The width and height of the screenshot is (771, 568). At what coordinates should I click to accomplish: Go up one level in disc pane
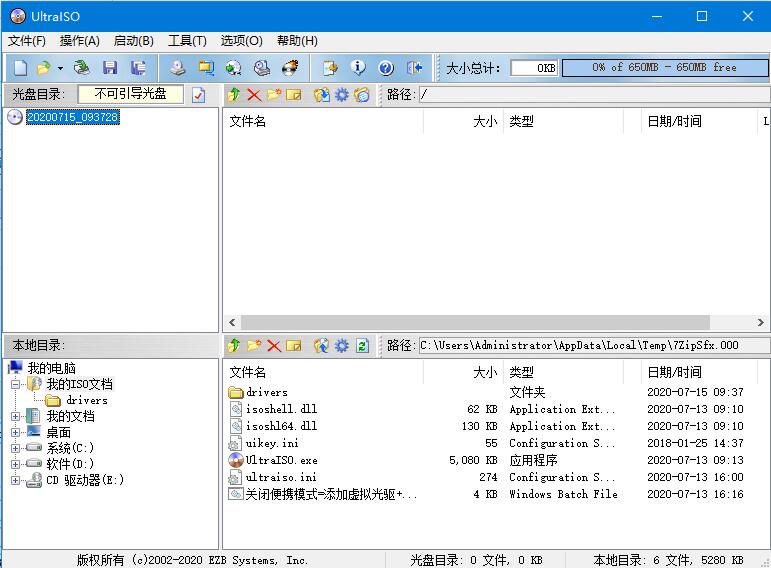tap(234, 94)
